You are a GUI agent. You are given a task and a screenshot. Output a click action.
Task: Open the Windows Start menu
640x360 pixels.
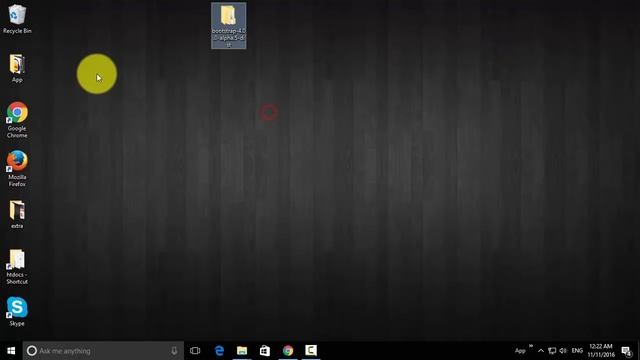11,351
